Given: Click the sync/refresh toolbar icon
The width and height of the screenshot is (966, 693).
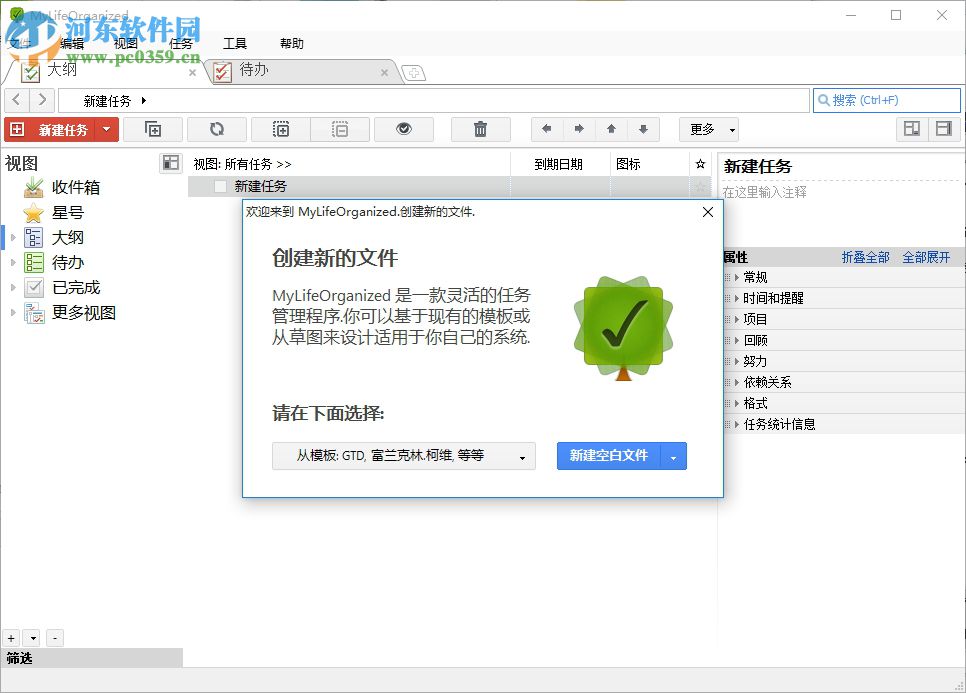Looking at the screenshot, I should pyautogui.click(x=216, y=128).
